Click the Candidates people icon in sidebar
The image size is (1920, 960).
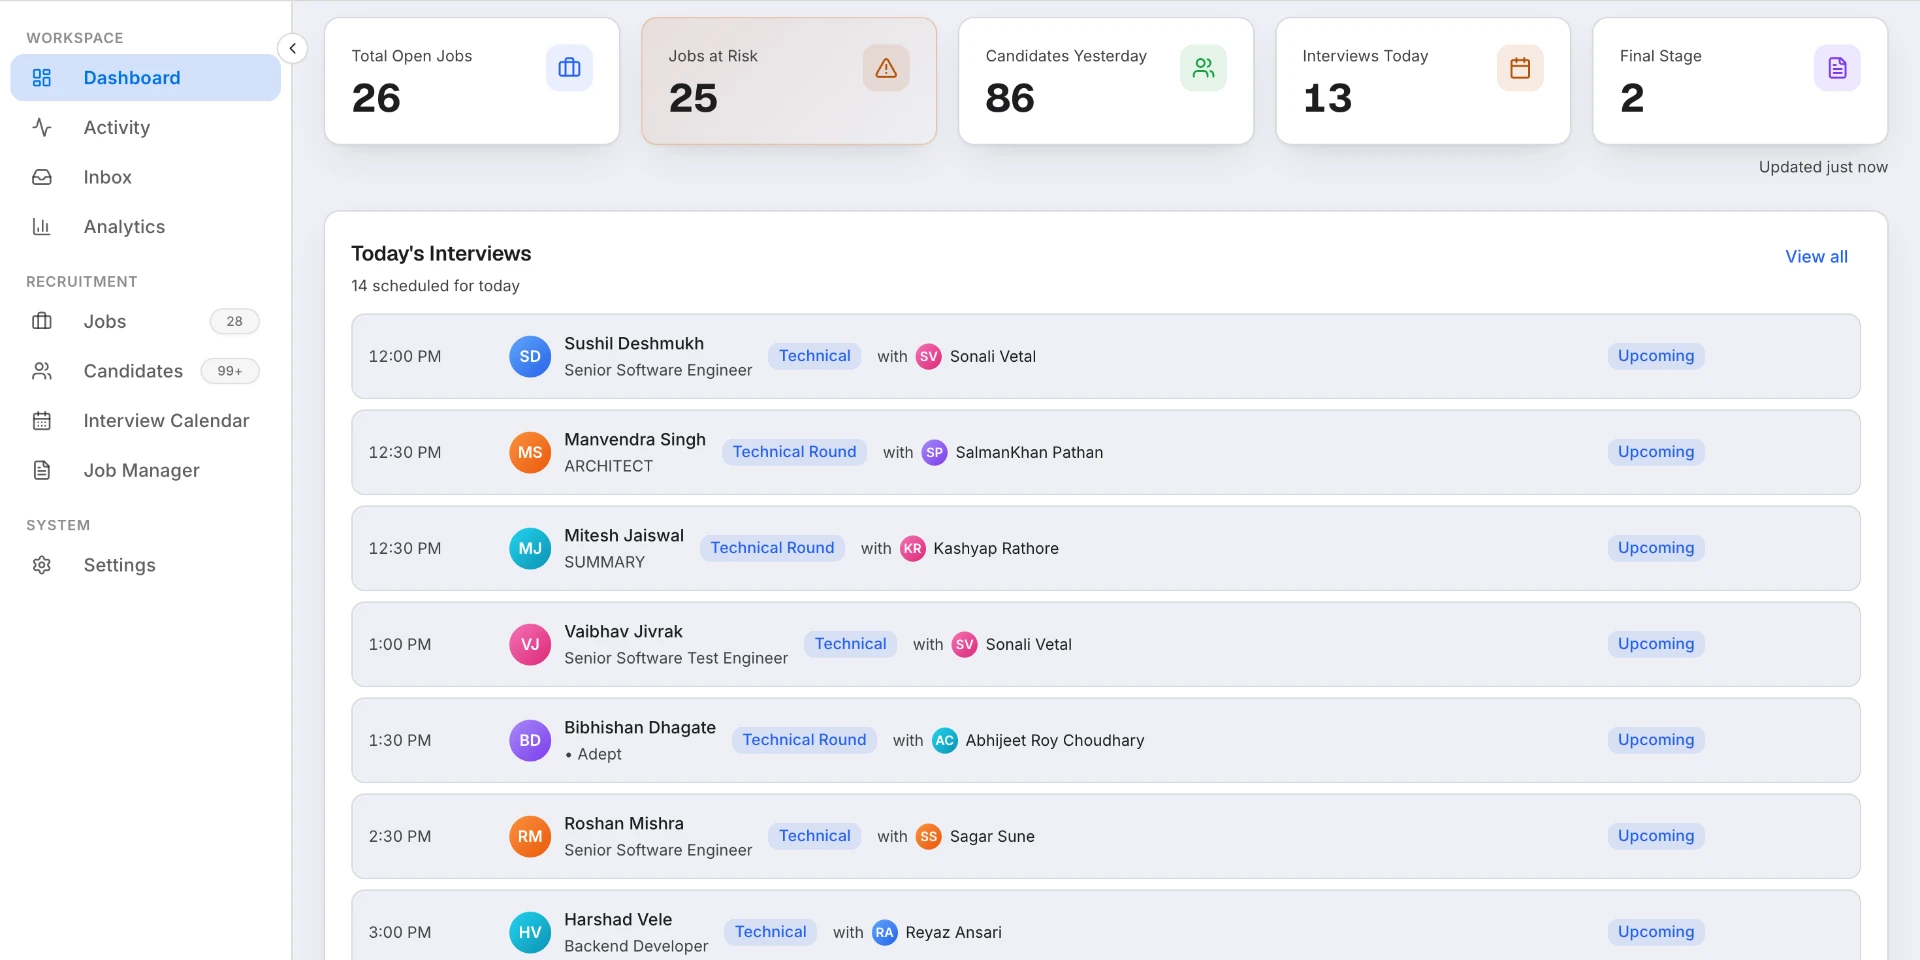point(42,371)
